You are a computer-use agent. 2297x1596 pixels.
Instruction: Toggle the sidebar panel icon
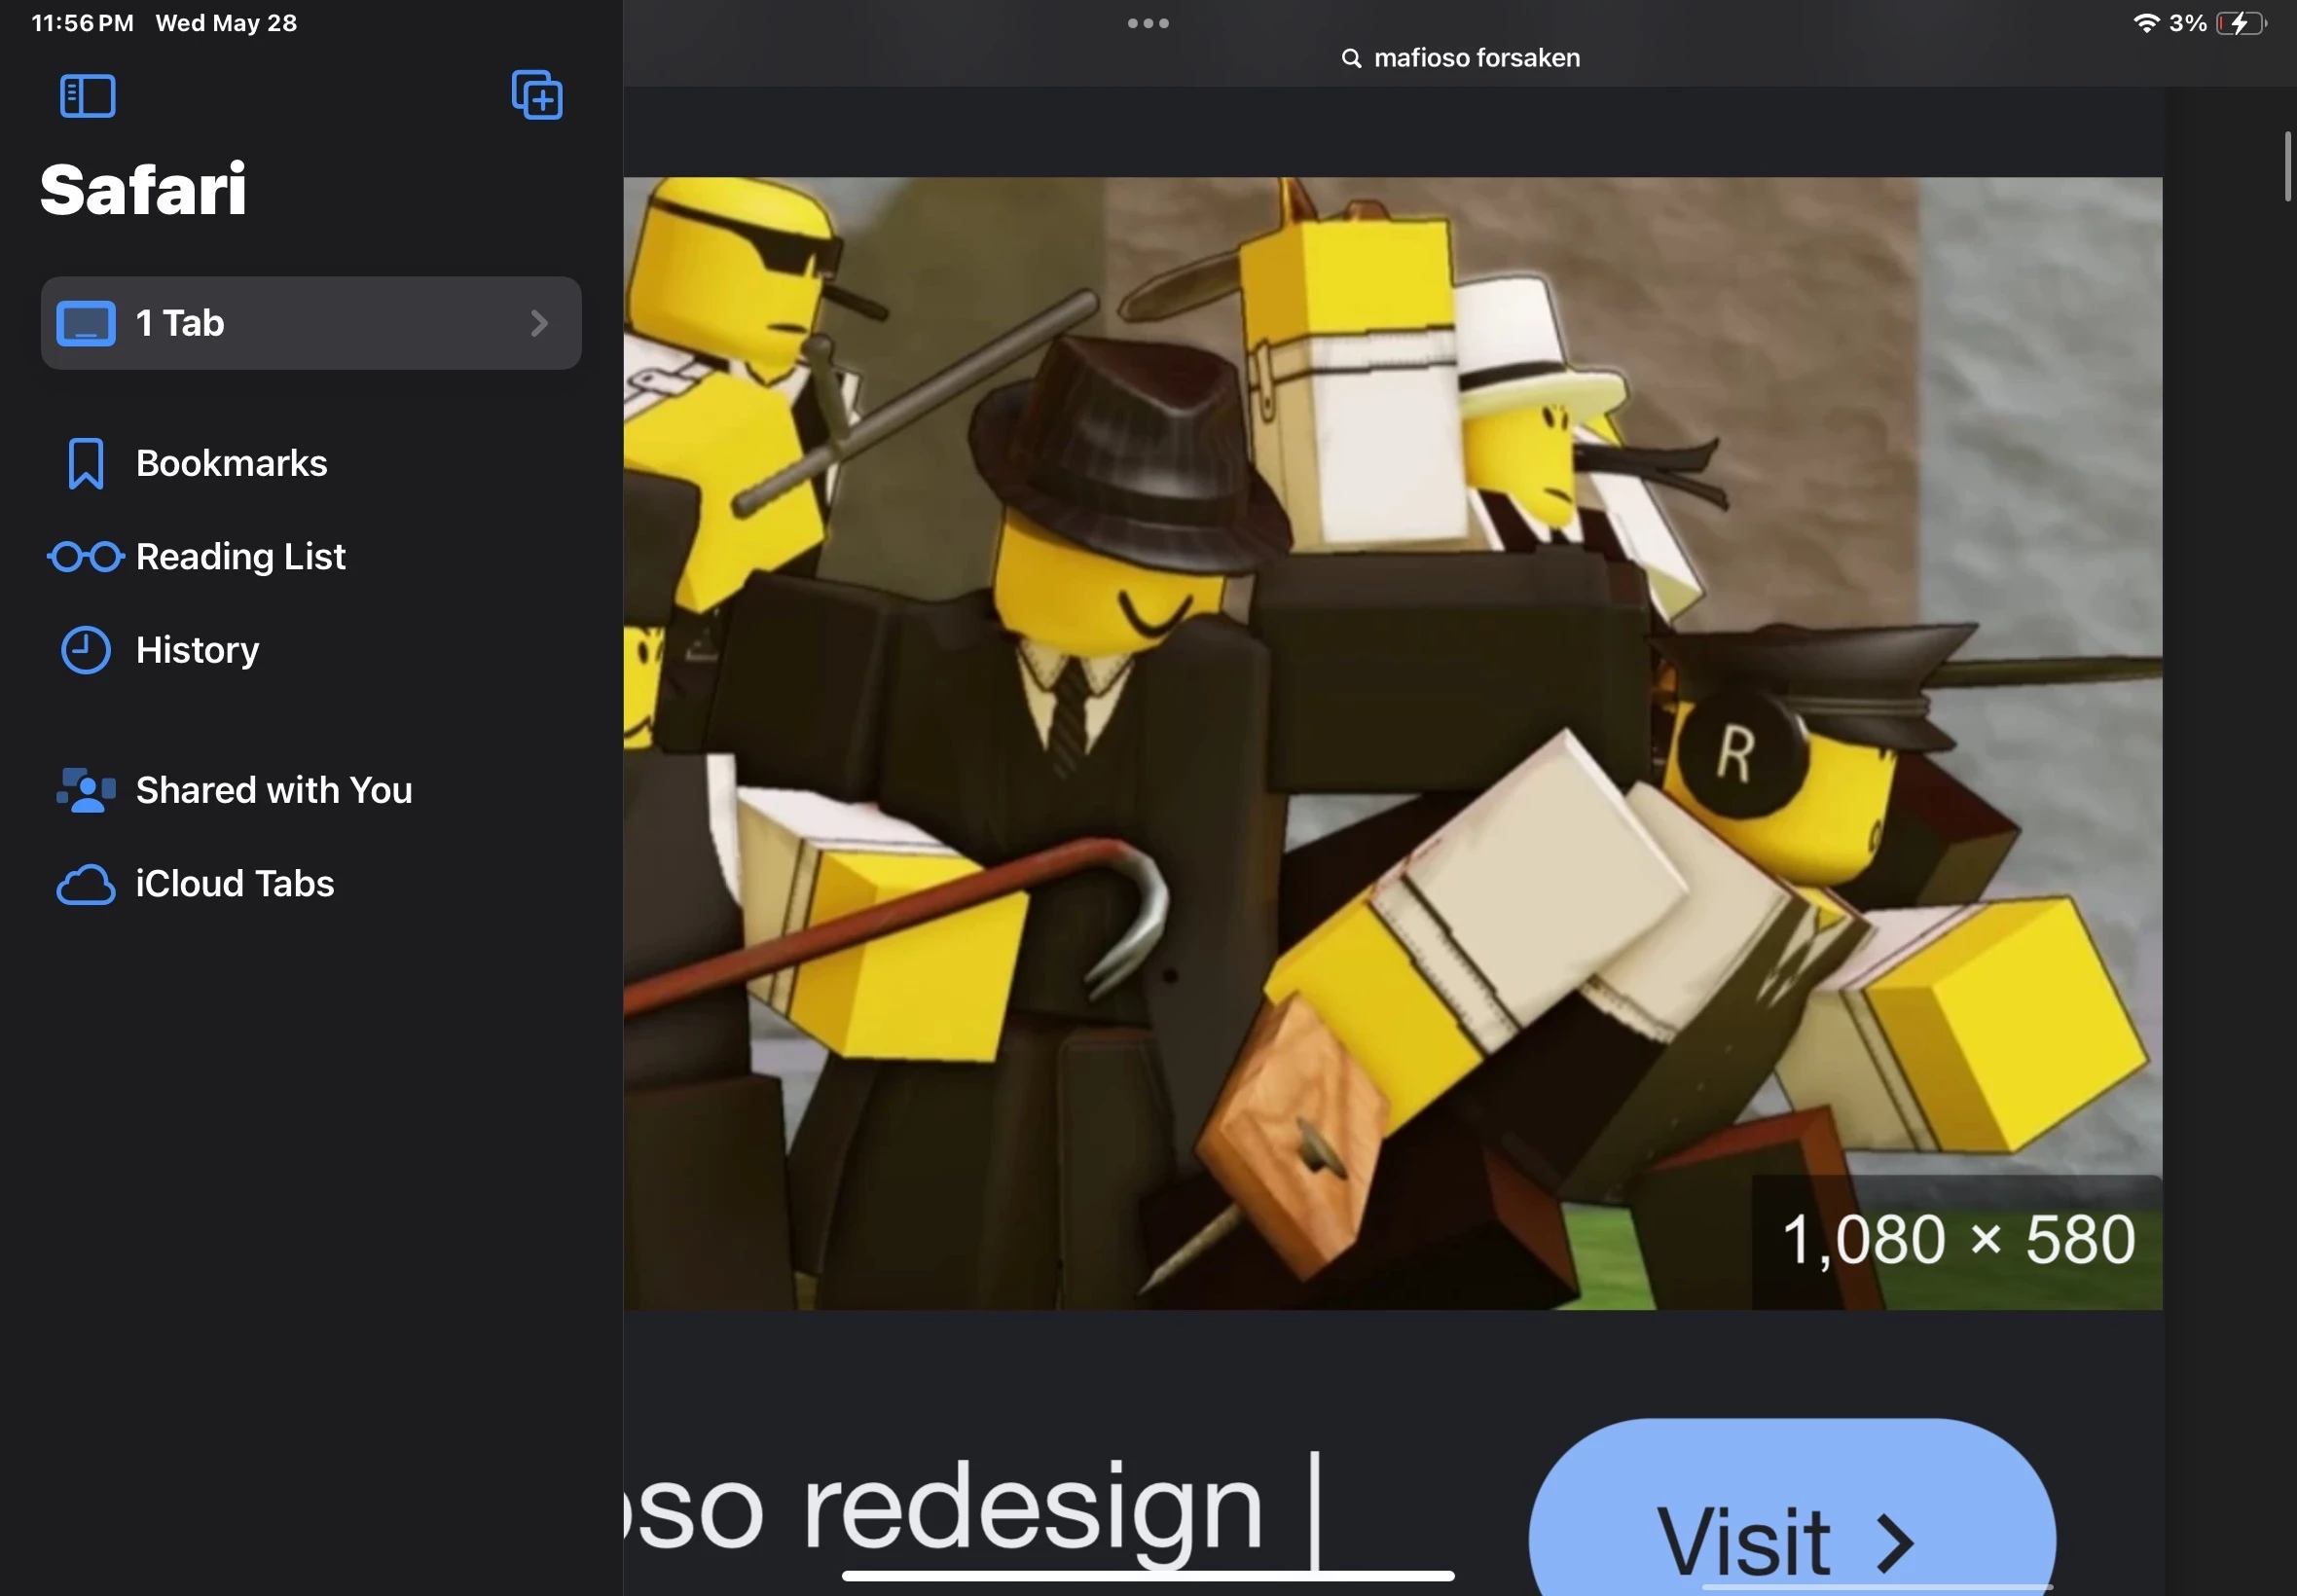coord(88,97)
